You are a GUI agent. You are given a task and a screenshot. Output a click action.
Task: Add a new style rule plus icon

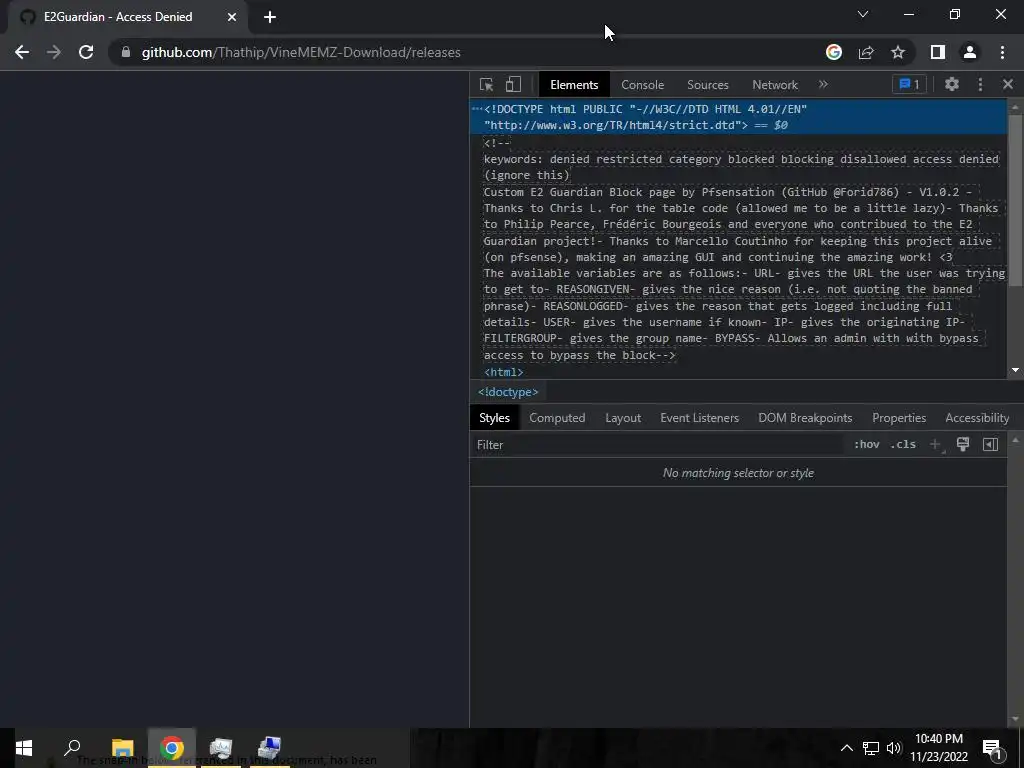(x=935, y=444)
